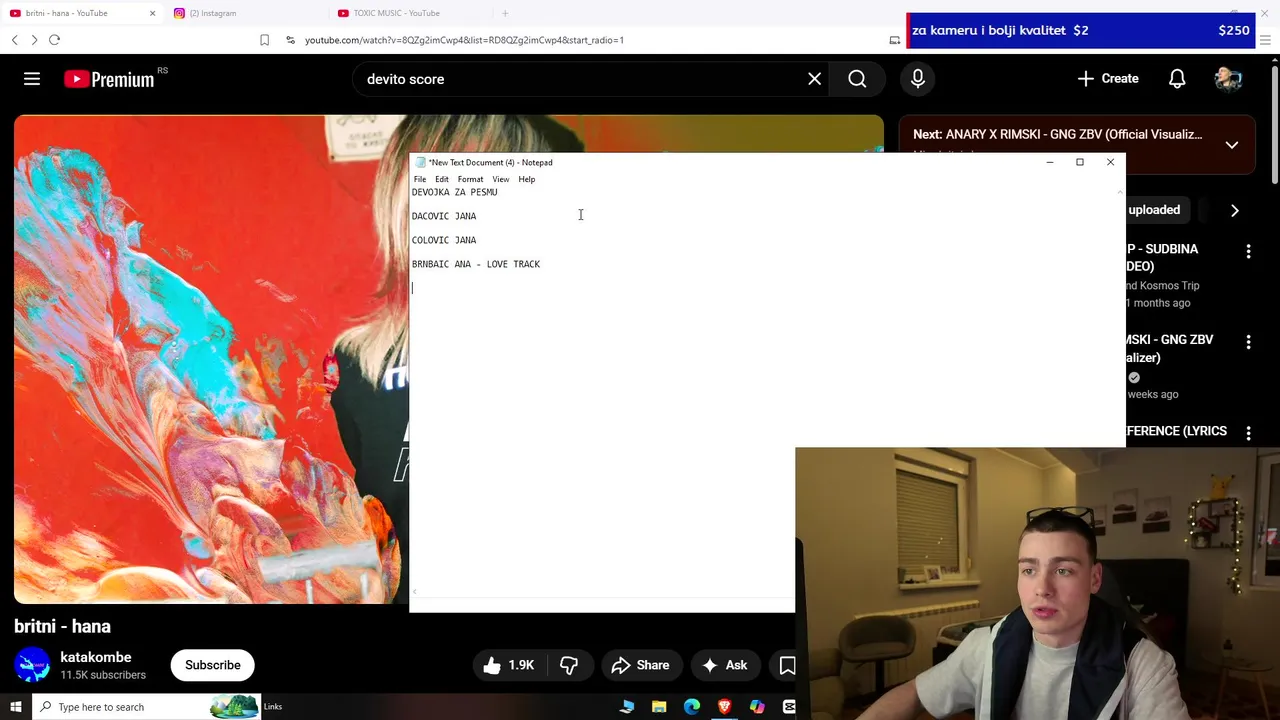Launch Microsoft Edge from the taskbar
The image size is (1280, 720).
(692, 707)
